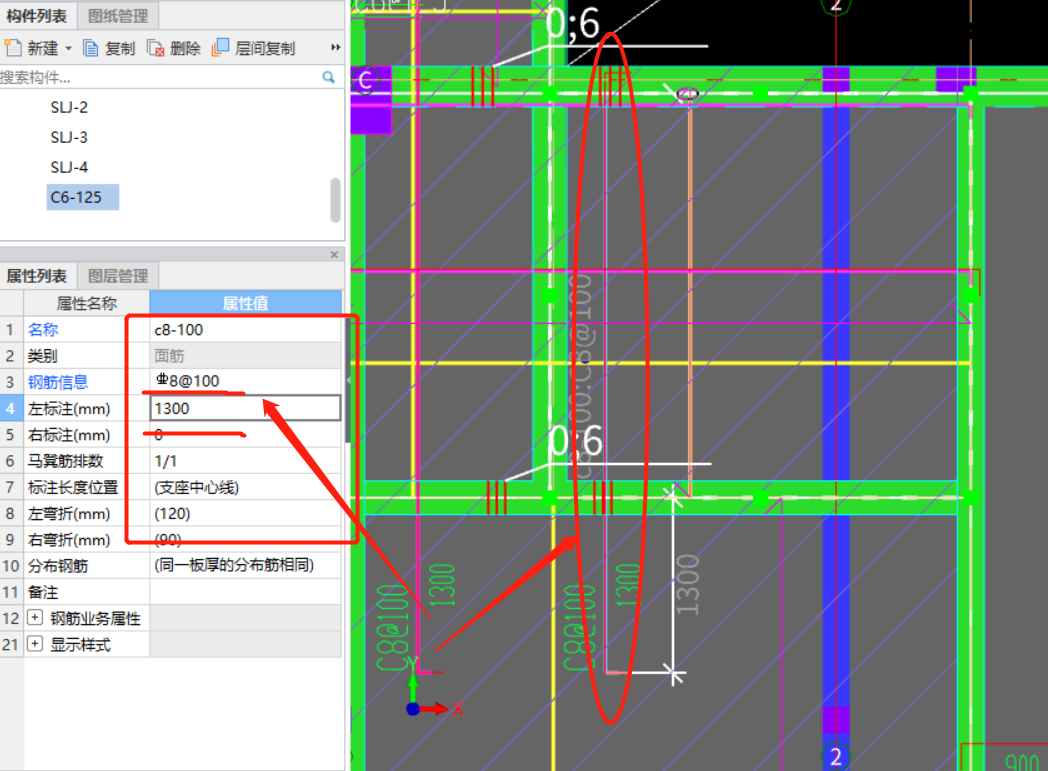This screenshot has height=771, width=1048.
Task: Click the 左标注 value 1300 field
Action: click(x=245, y=408)
